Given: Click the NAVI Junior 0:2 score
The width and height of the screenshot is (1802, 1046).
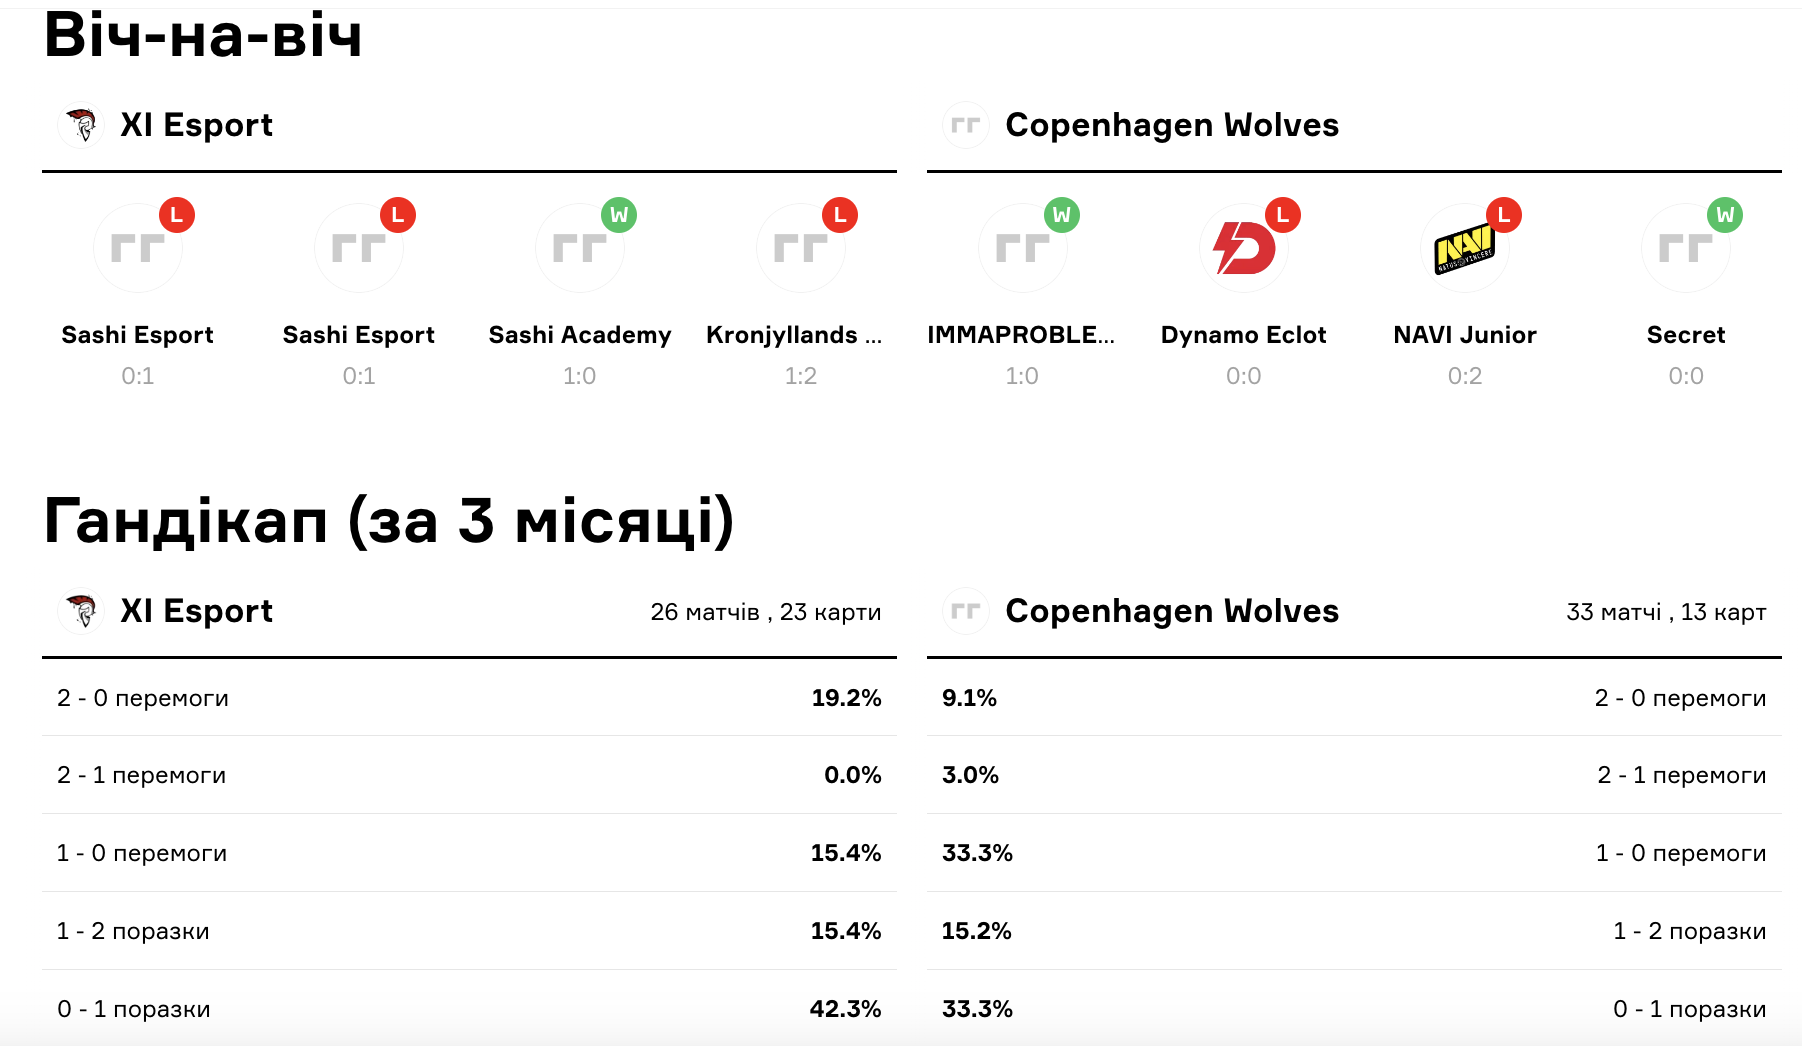Looking at the screenshot, I should [1465, 376].
